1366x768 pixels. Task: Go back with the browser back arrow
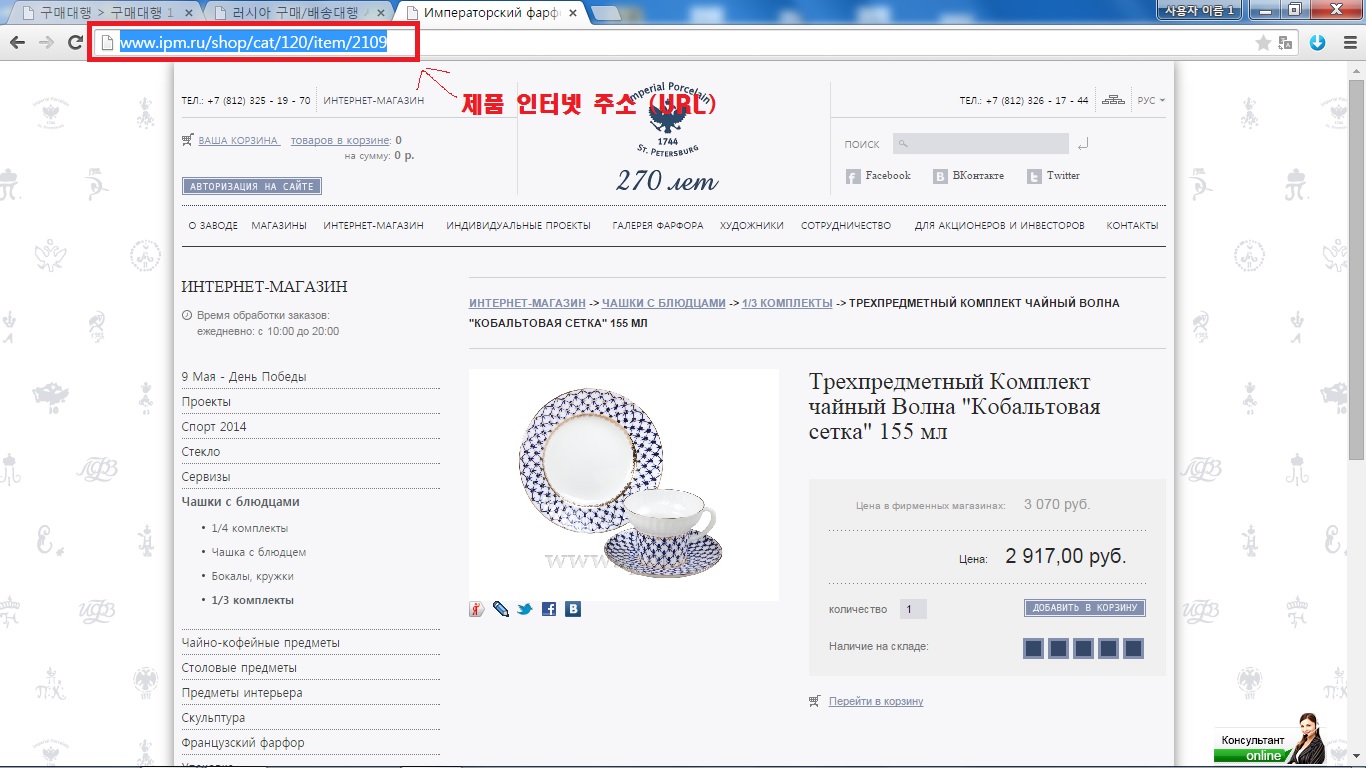pyautogui.click(x=16, y=42)
